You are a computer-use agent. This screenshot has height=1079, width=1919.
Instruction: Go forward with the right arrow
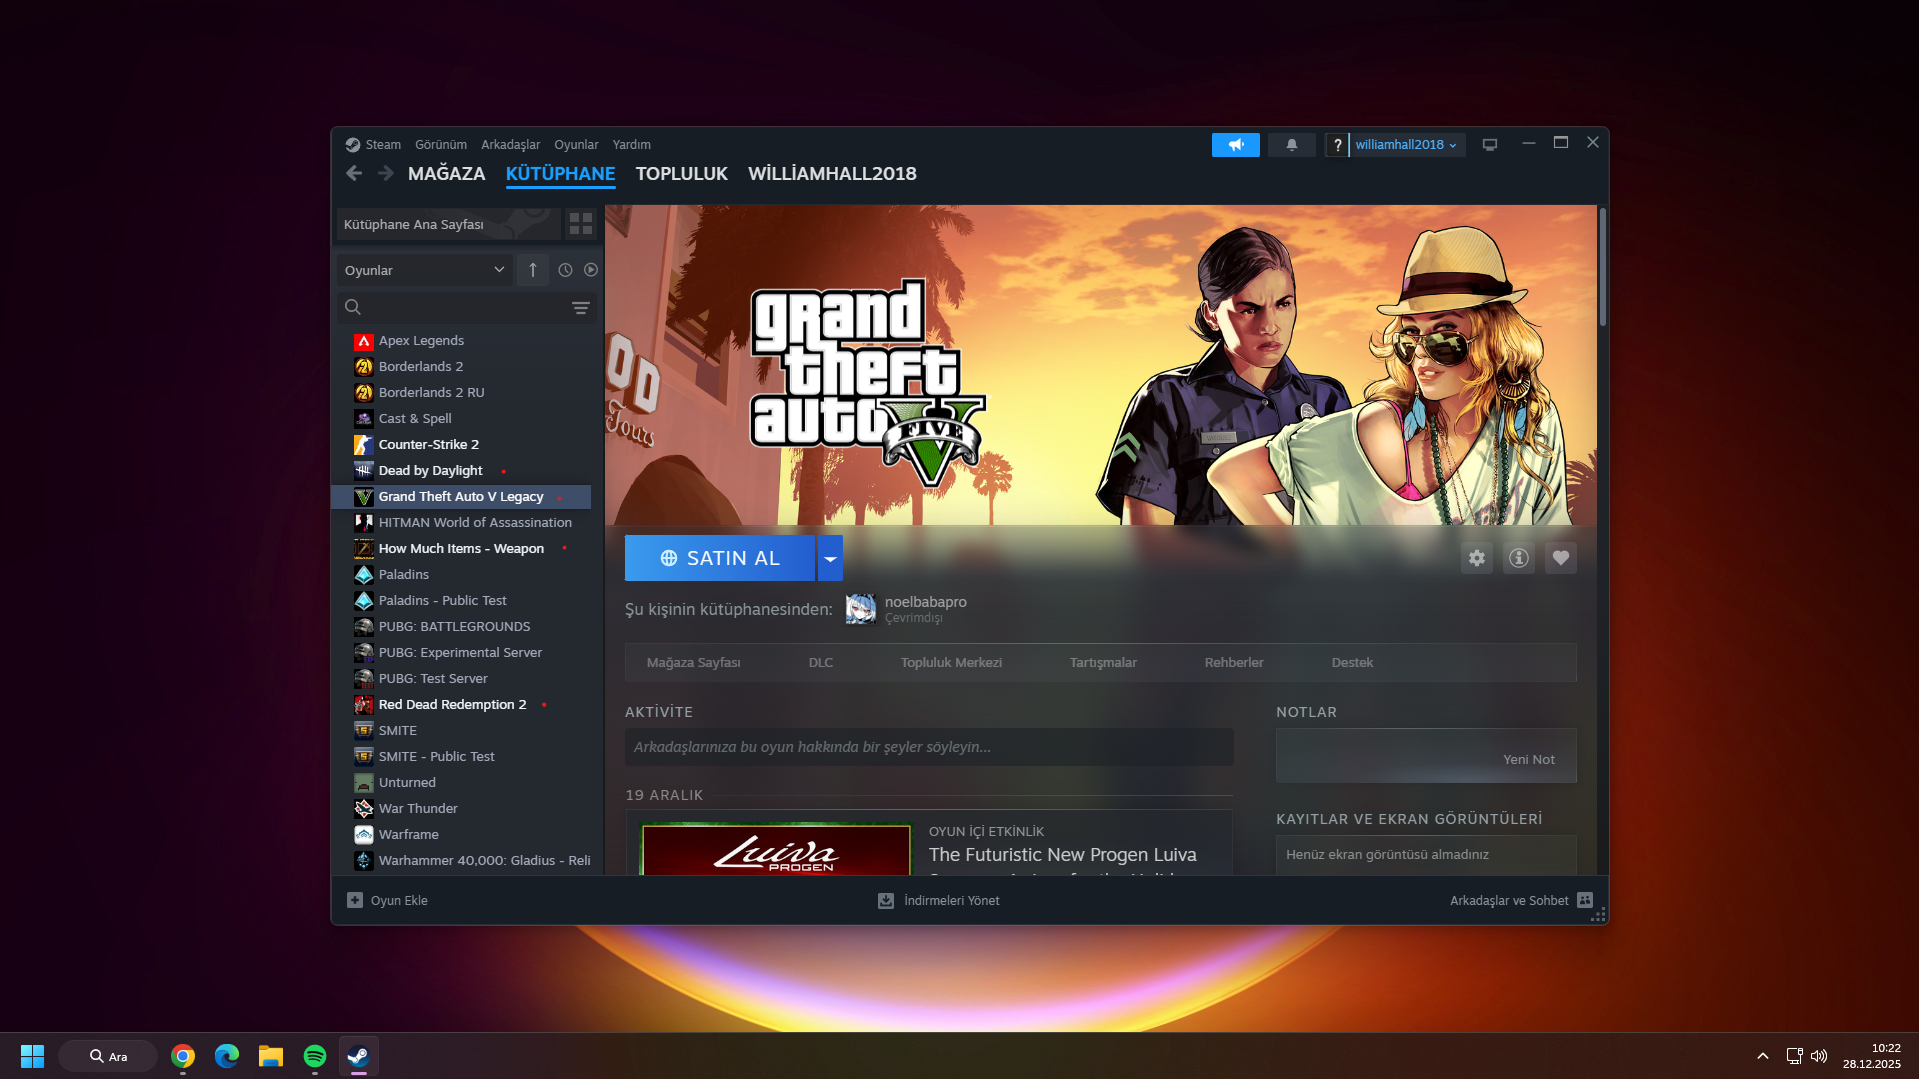(x=386, y=173)
